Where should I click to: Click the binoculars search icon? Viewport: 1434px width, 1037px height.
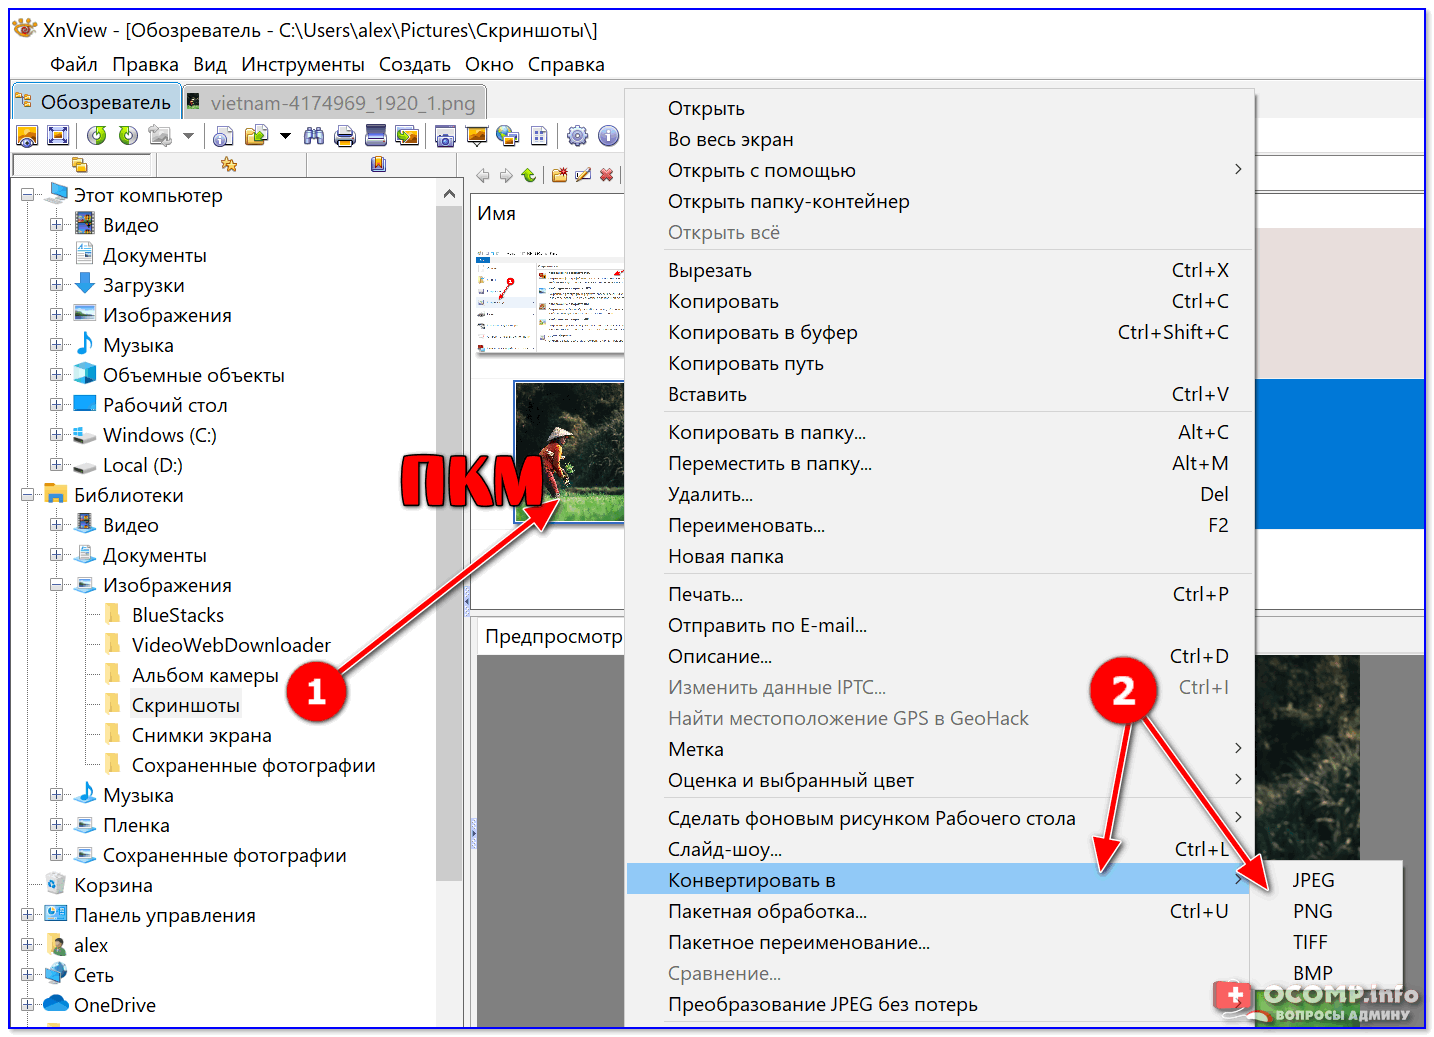[x=314, y=136]
